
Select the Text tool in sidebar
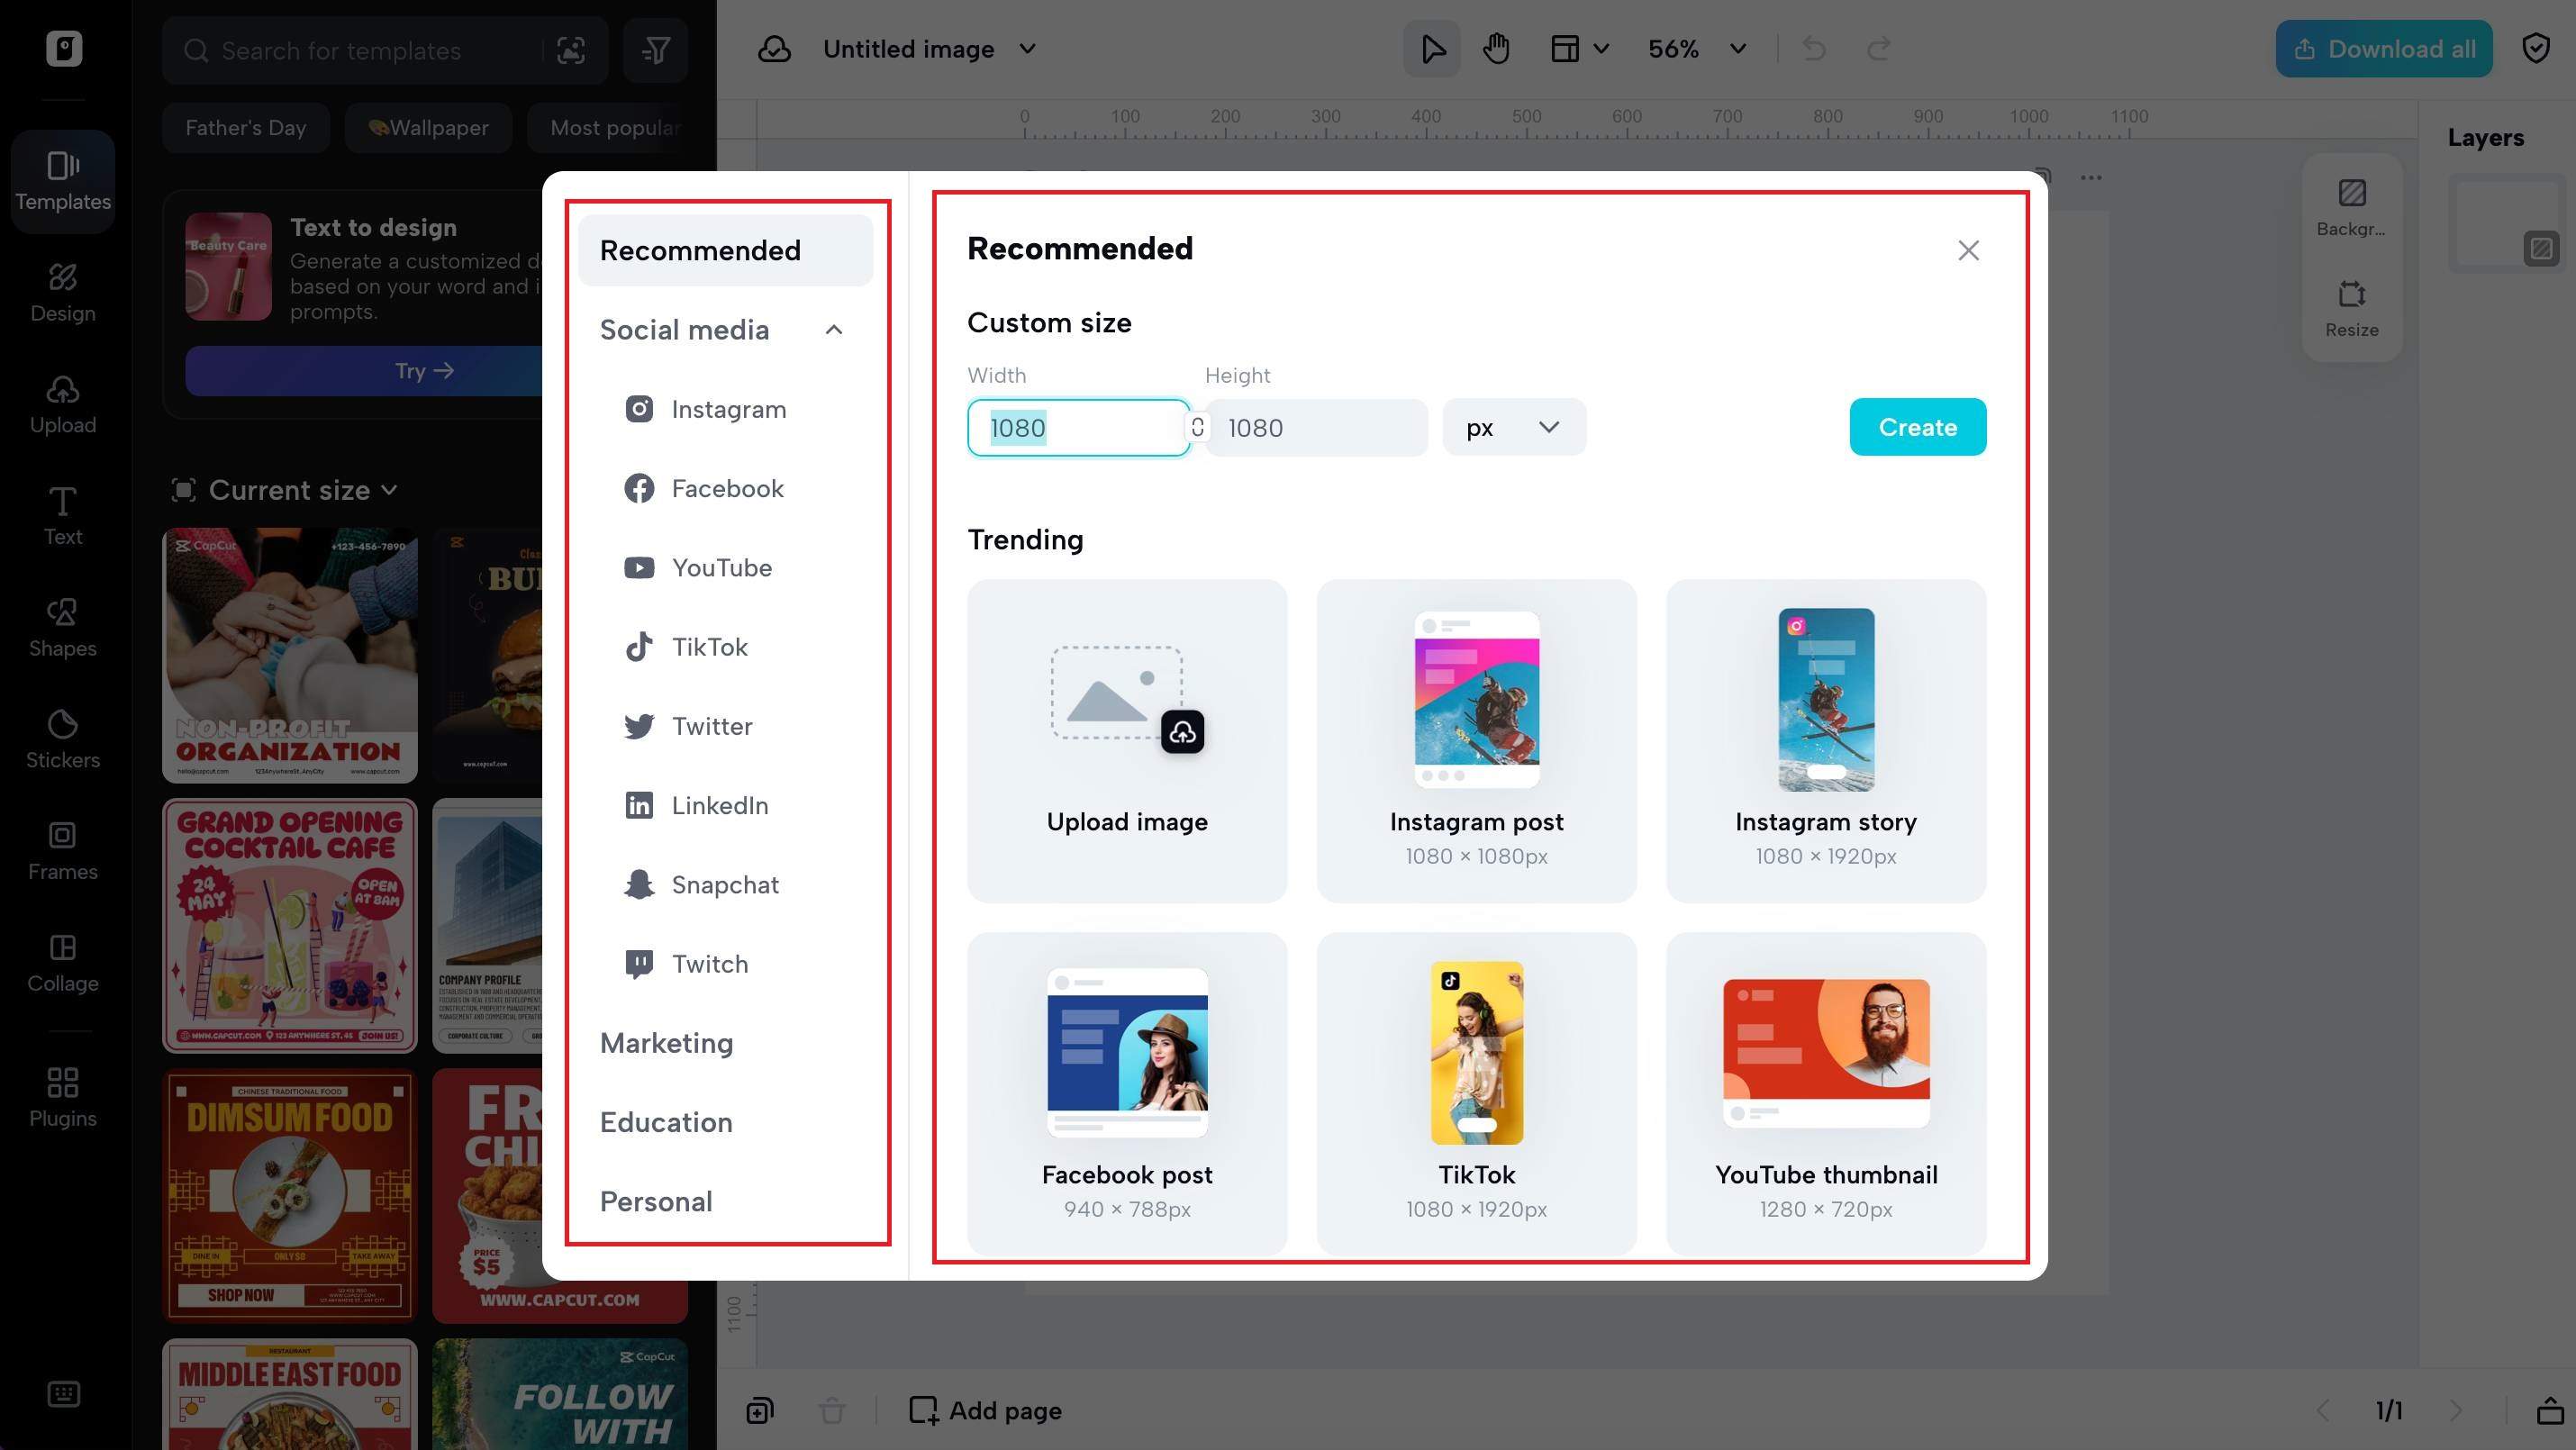pyautogui.click(x=63, y=516)
